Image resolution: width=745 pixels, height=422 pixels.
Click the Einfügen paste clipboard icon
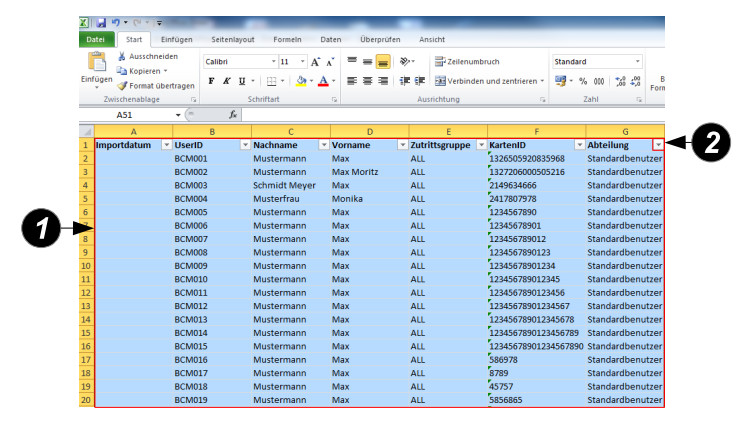[96, 63]
